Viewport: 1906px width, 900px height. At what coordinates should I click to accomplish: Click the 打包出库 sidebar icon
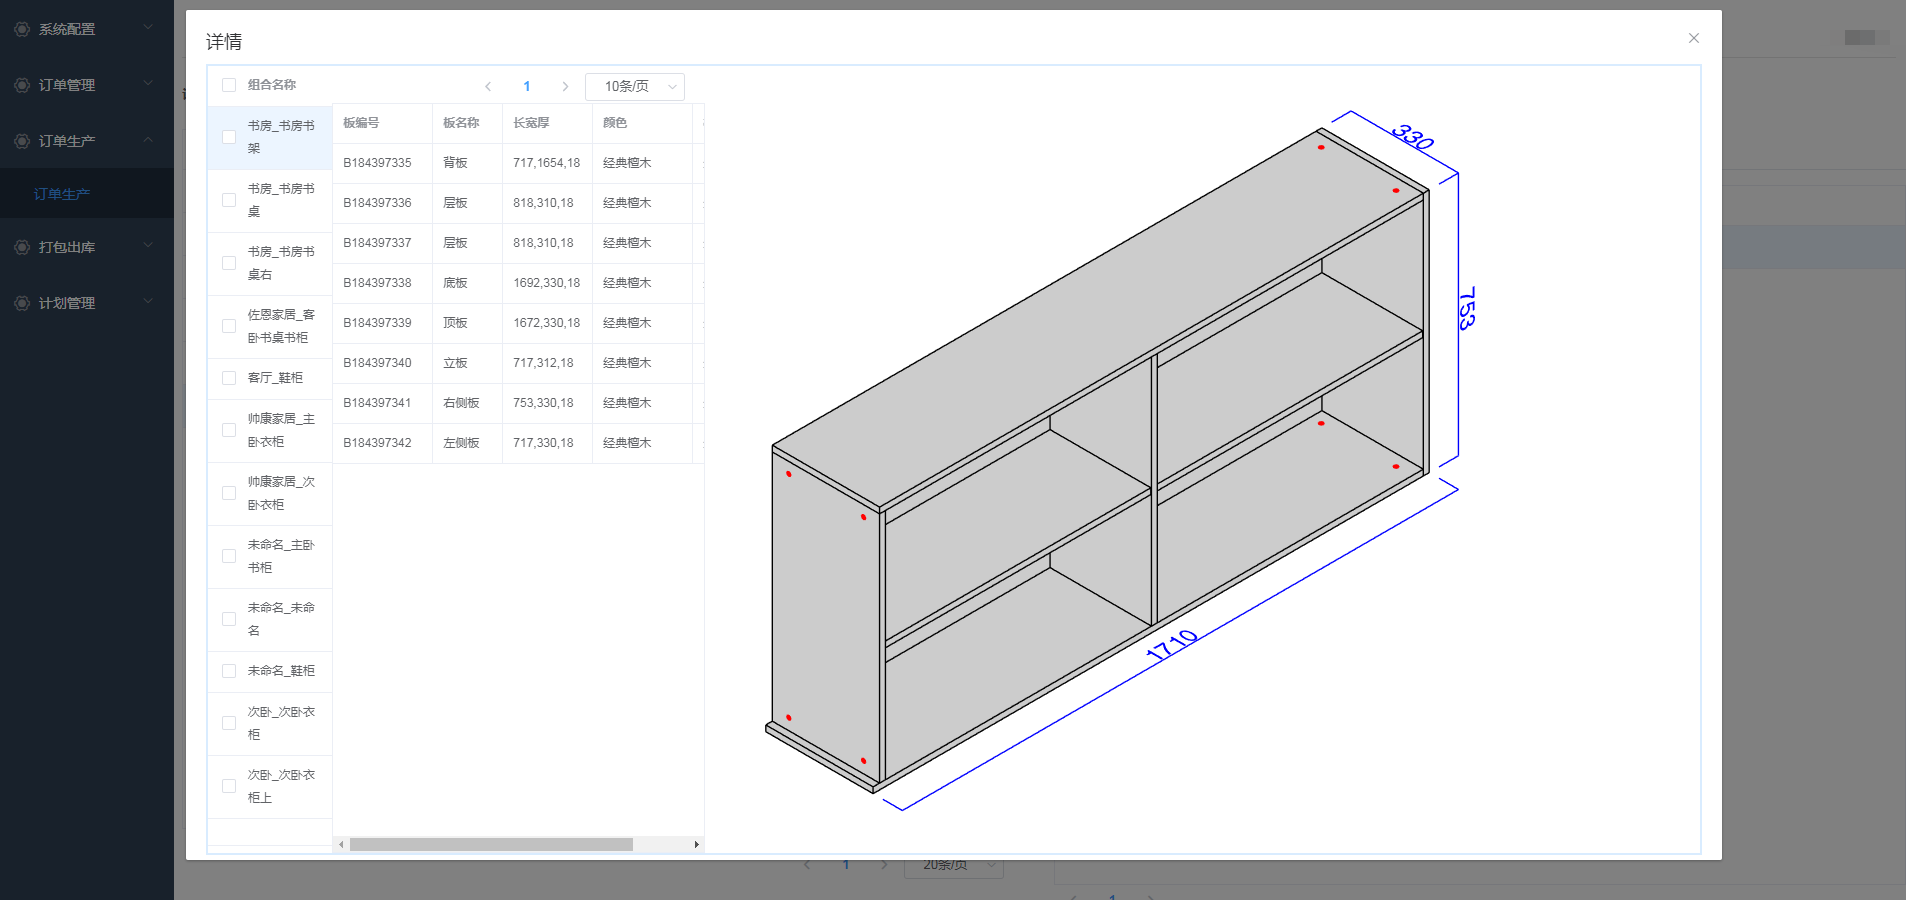[22, 247]
